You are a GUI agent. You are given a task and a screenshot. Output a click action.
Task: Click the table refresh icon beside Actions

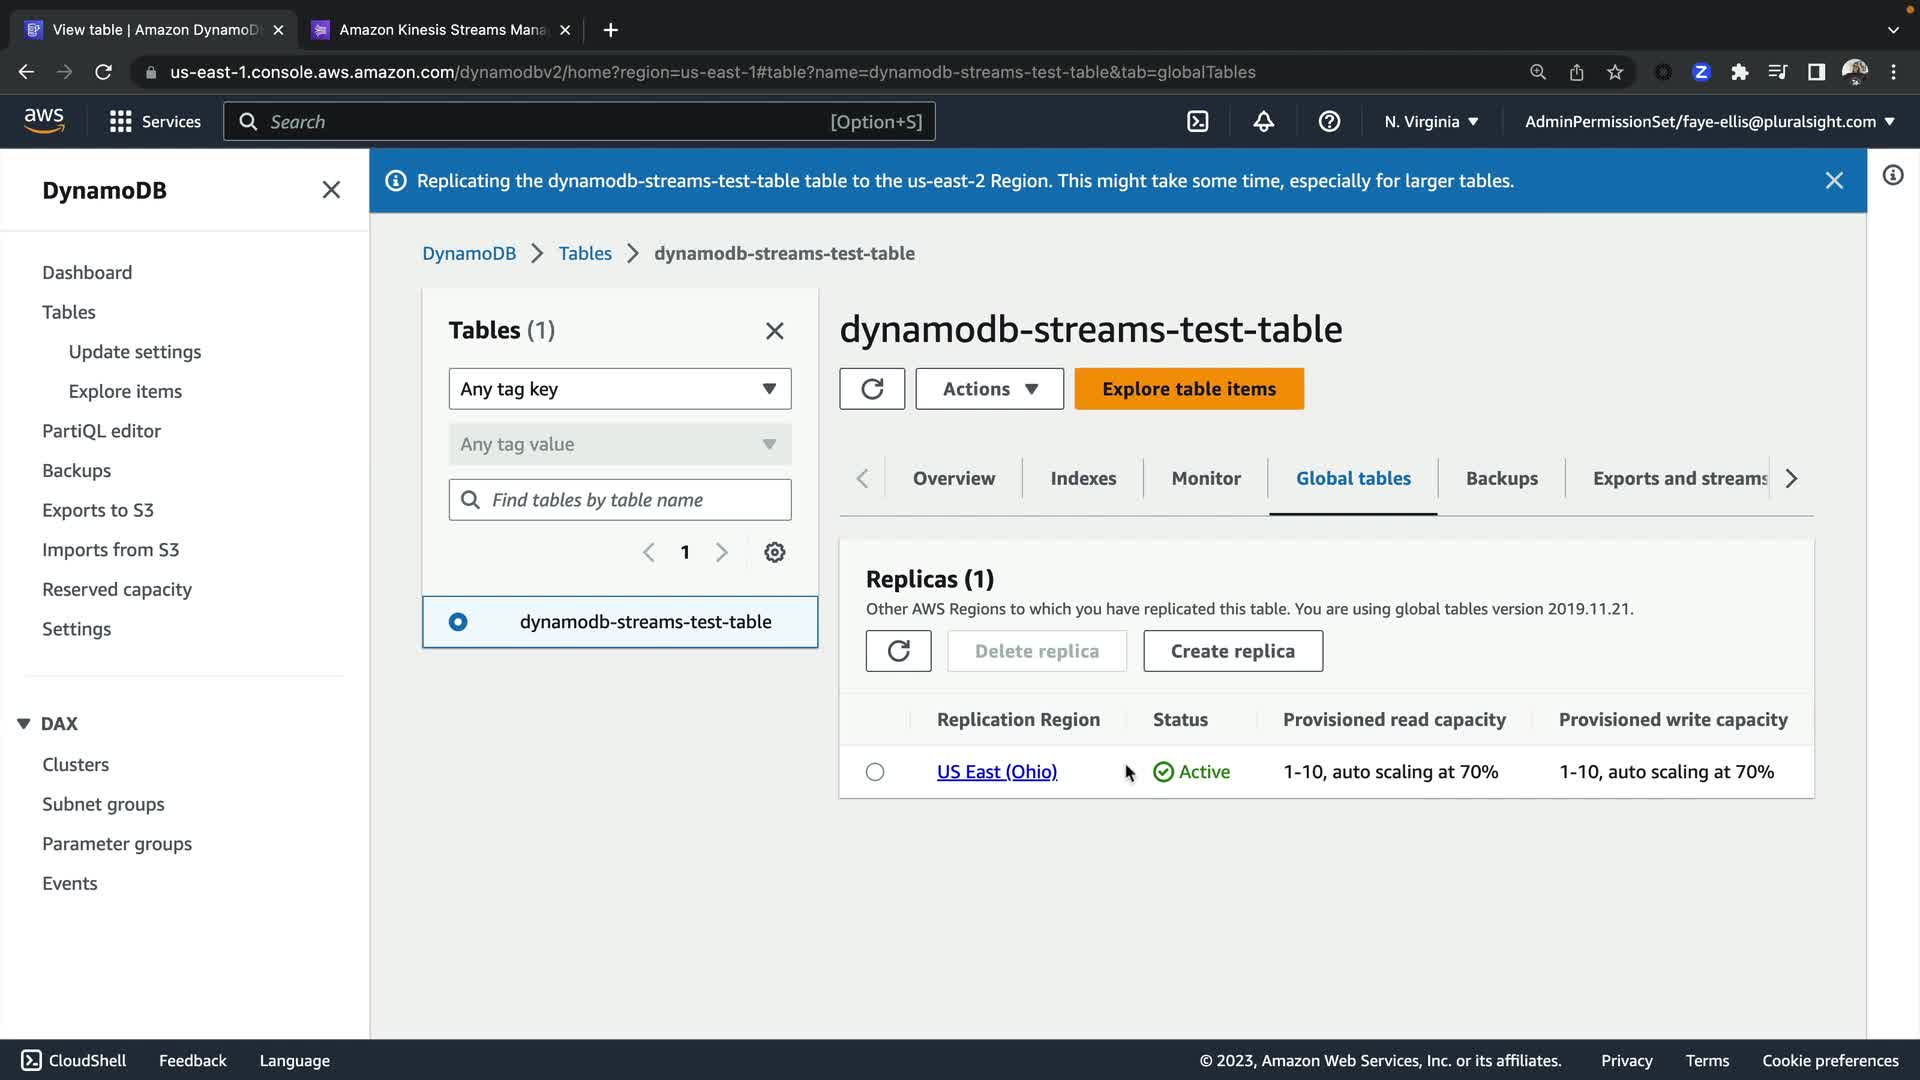pyautogui.click(x=872, y=389)
